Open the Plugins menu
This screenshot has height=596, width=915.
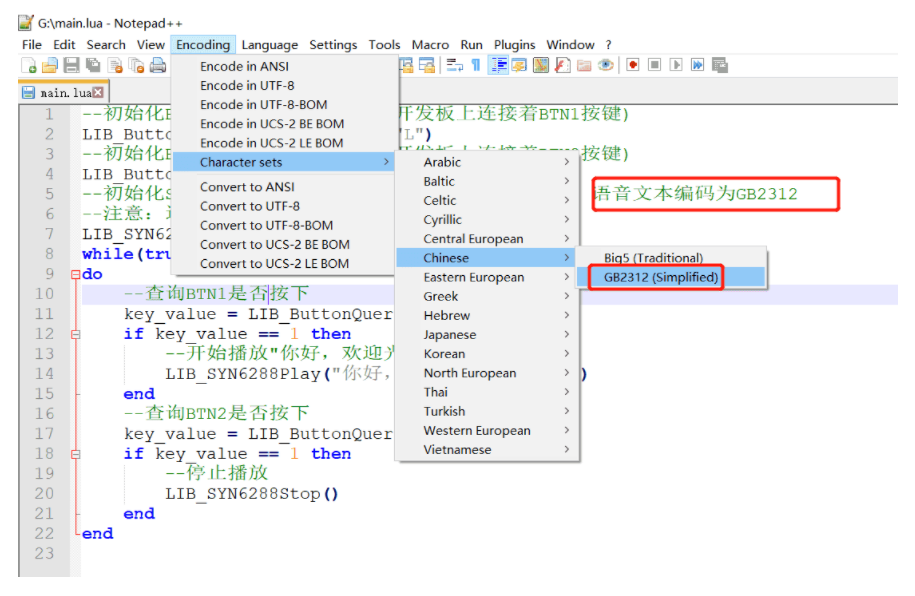pos(514,45)
